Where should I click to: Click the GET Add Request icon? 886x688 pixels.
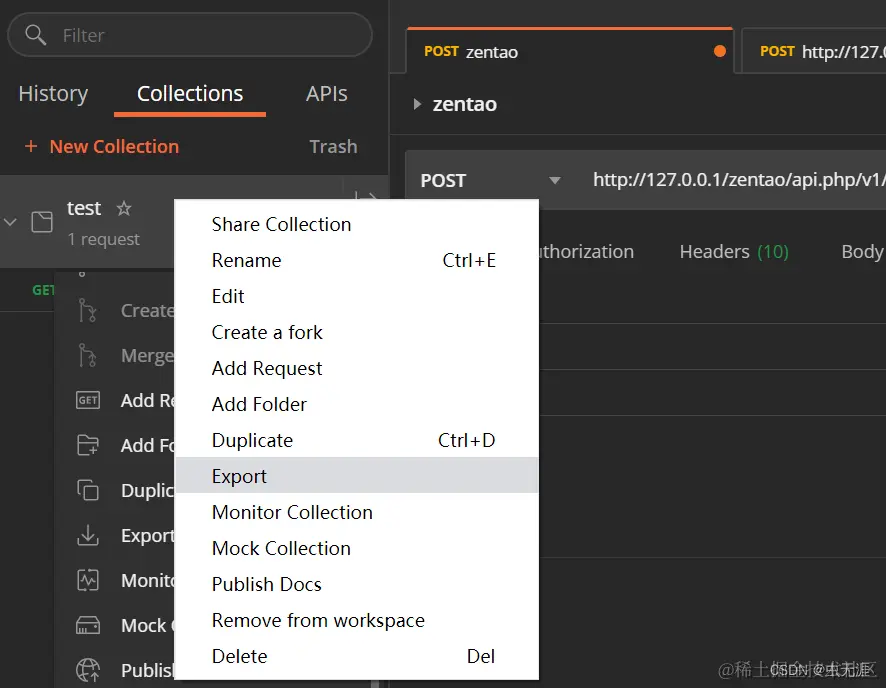click(x=88, y=400)
